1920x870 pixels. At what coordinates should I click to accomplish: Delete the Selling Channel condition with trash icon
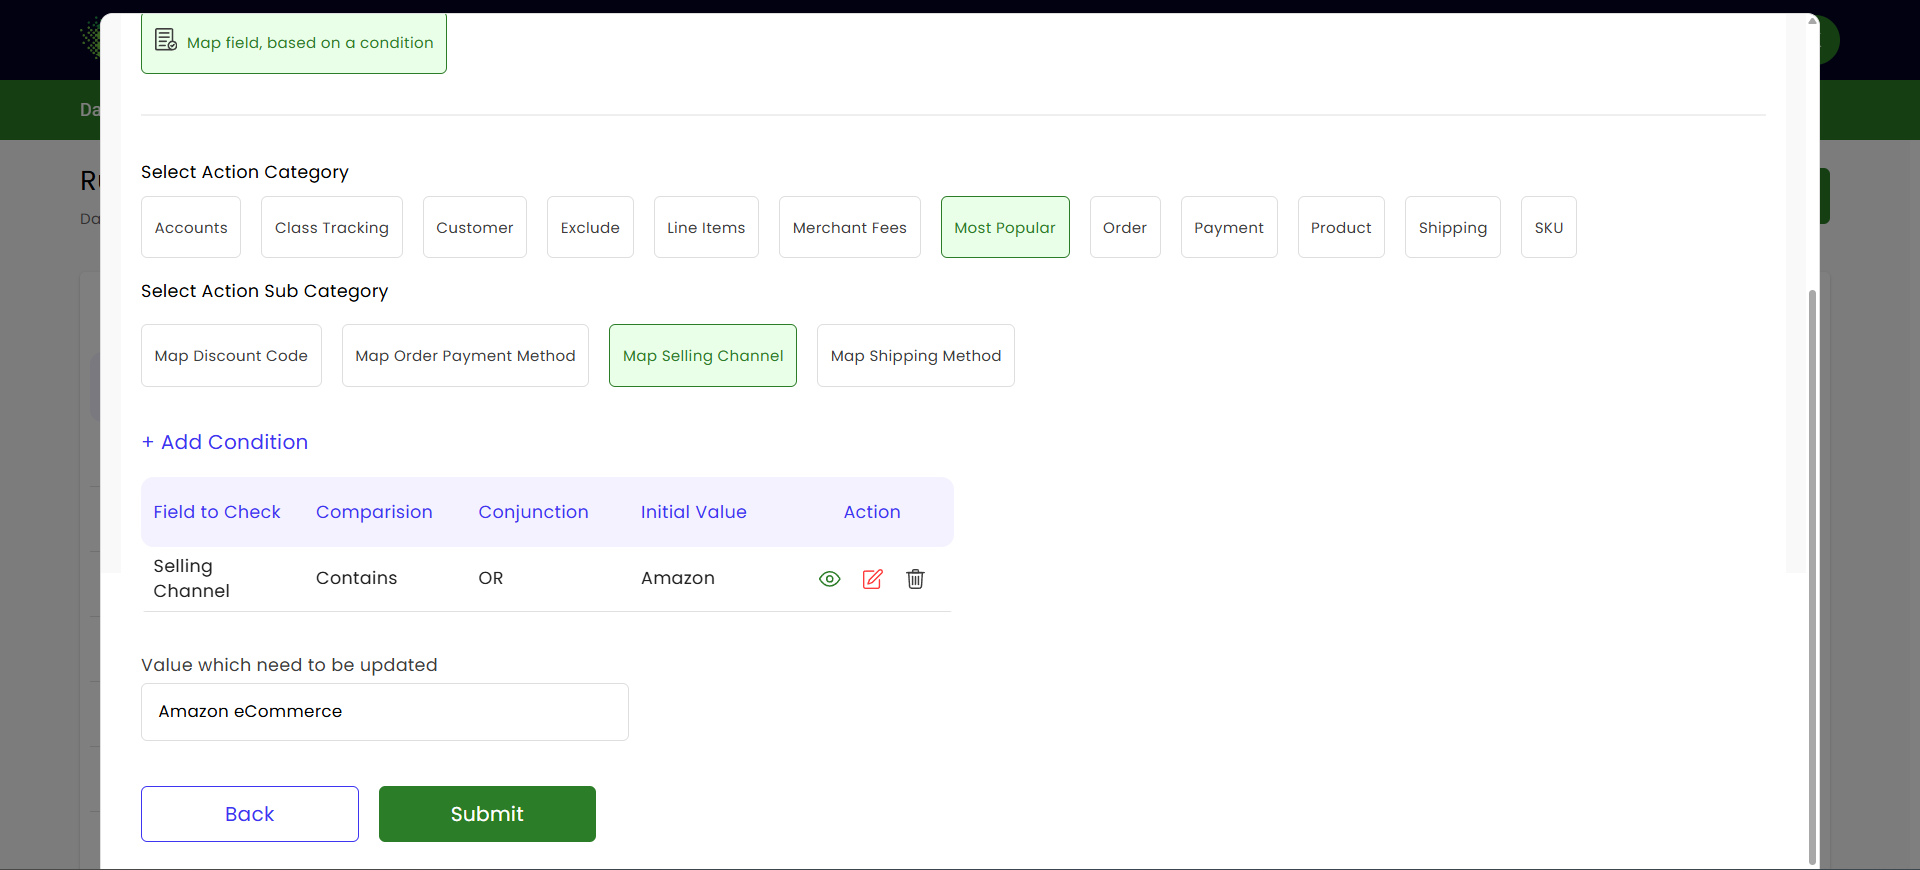(x=915, y=579)
